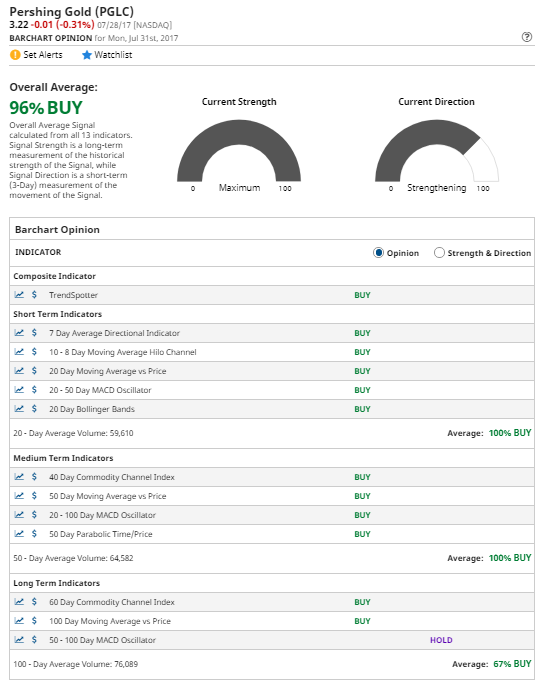Screen dimensions: 542x685
Task: Click BUY signal for TrendSpotter row
Action: pos(362,295)
